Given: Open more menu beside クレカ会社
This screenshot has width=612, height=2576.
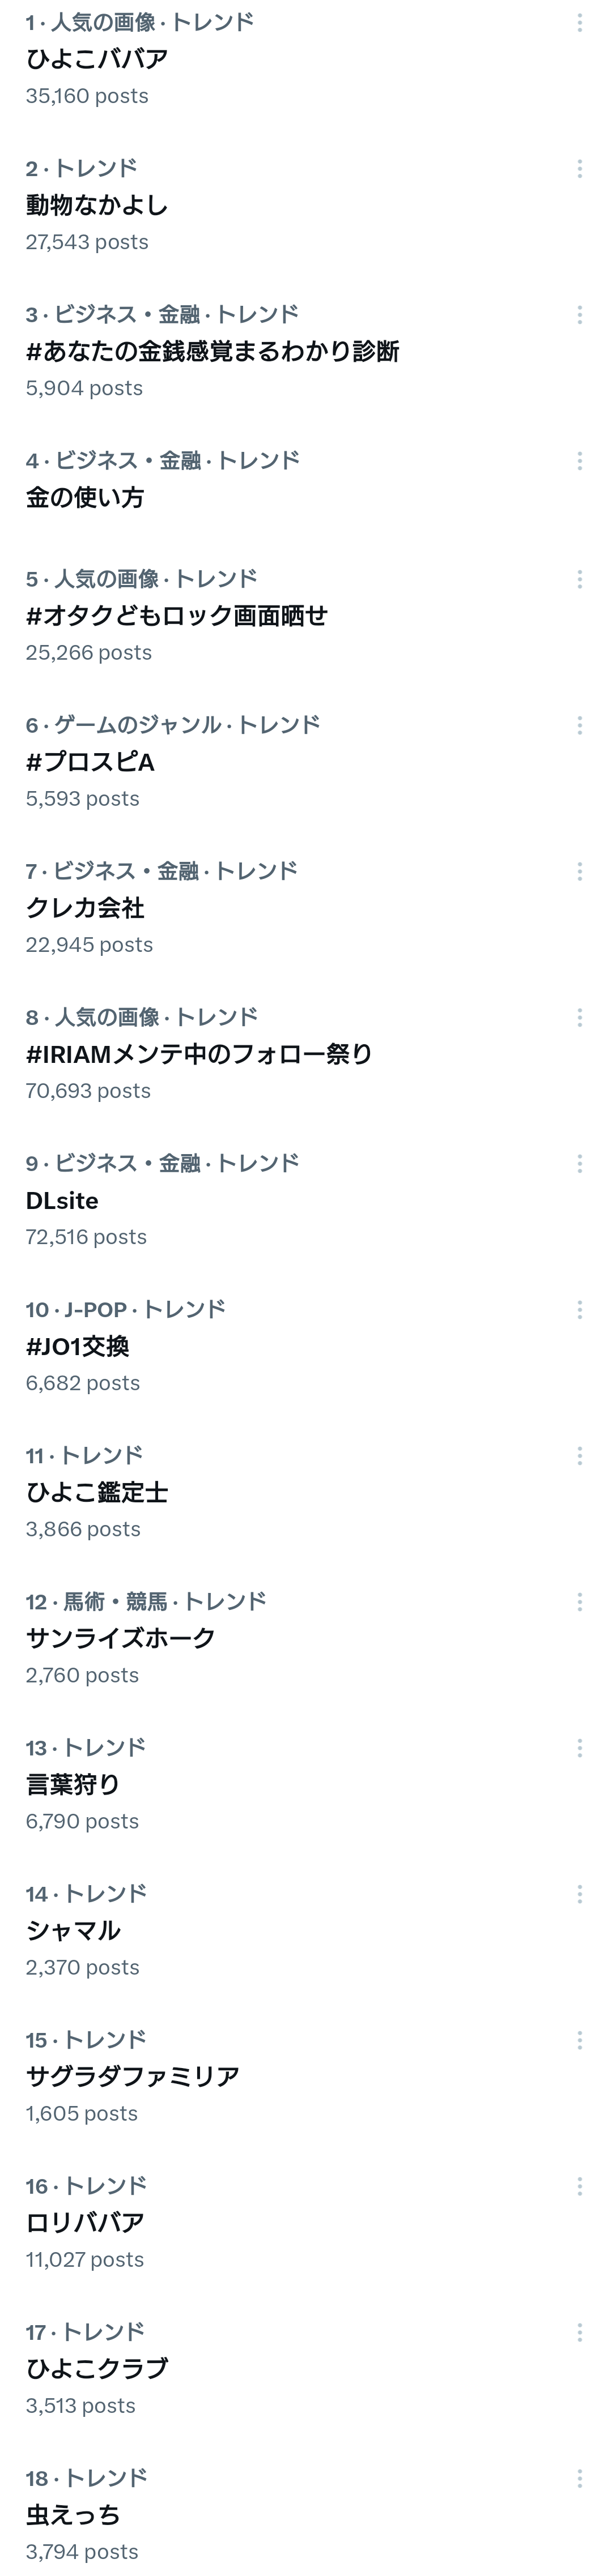Looking at the screenshot, I should 579,871.
